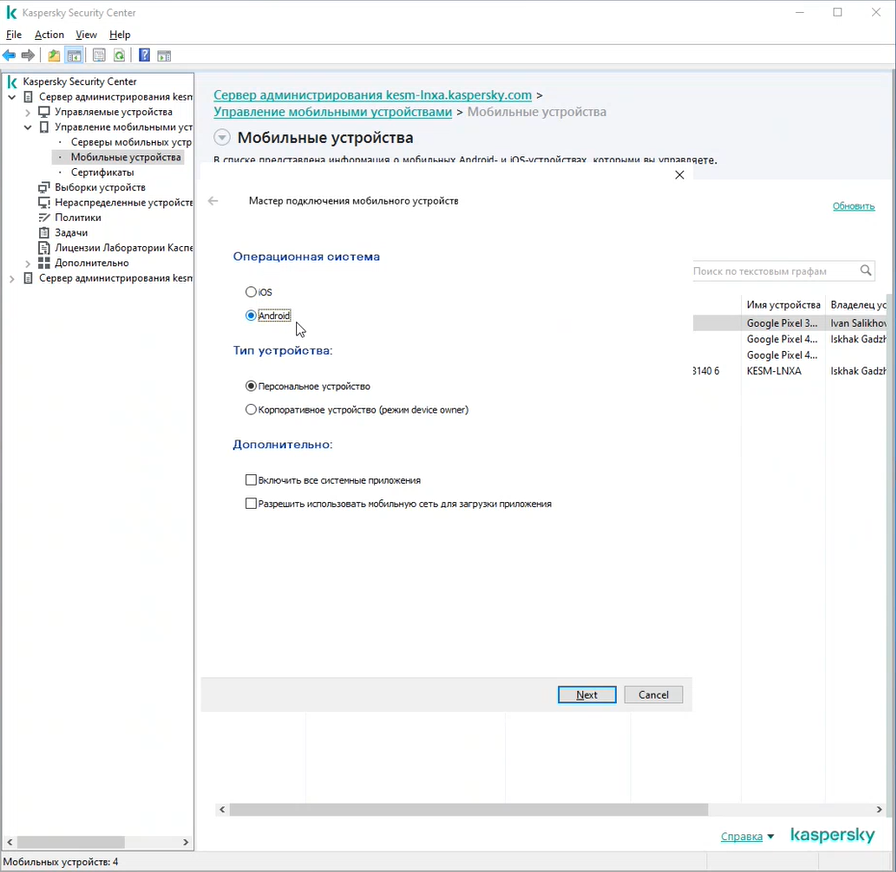The height and width of the screenshot is (872, 896).
Task: Select the Мобильные устройства tree item
Action: coord(126,157)
